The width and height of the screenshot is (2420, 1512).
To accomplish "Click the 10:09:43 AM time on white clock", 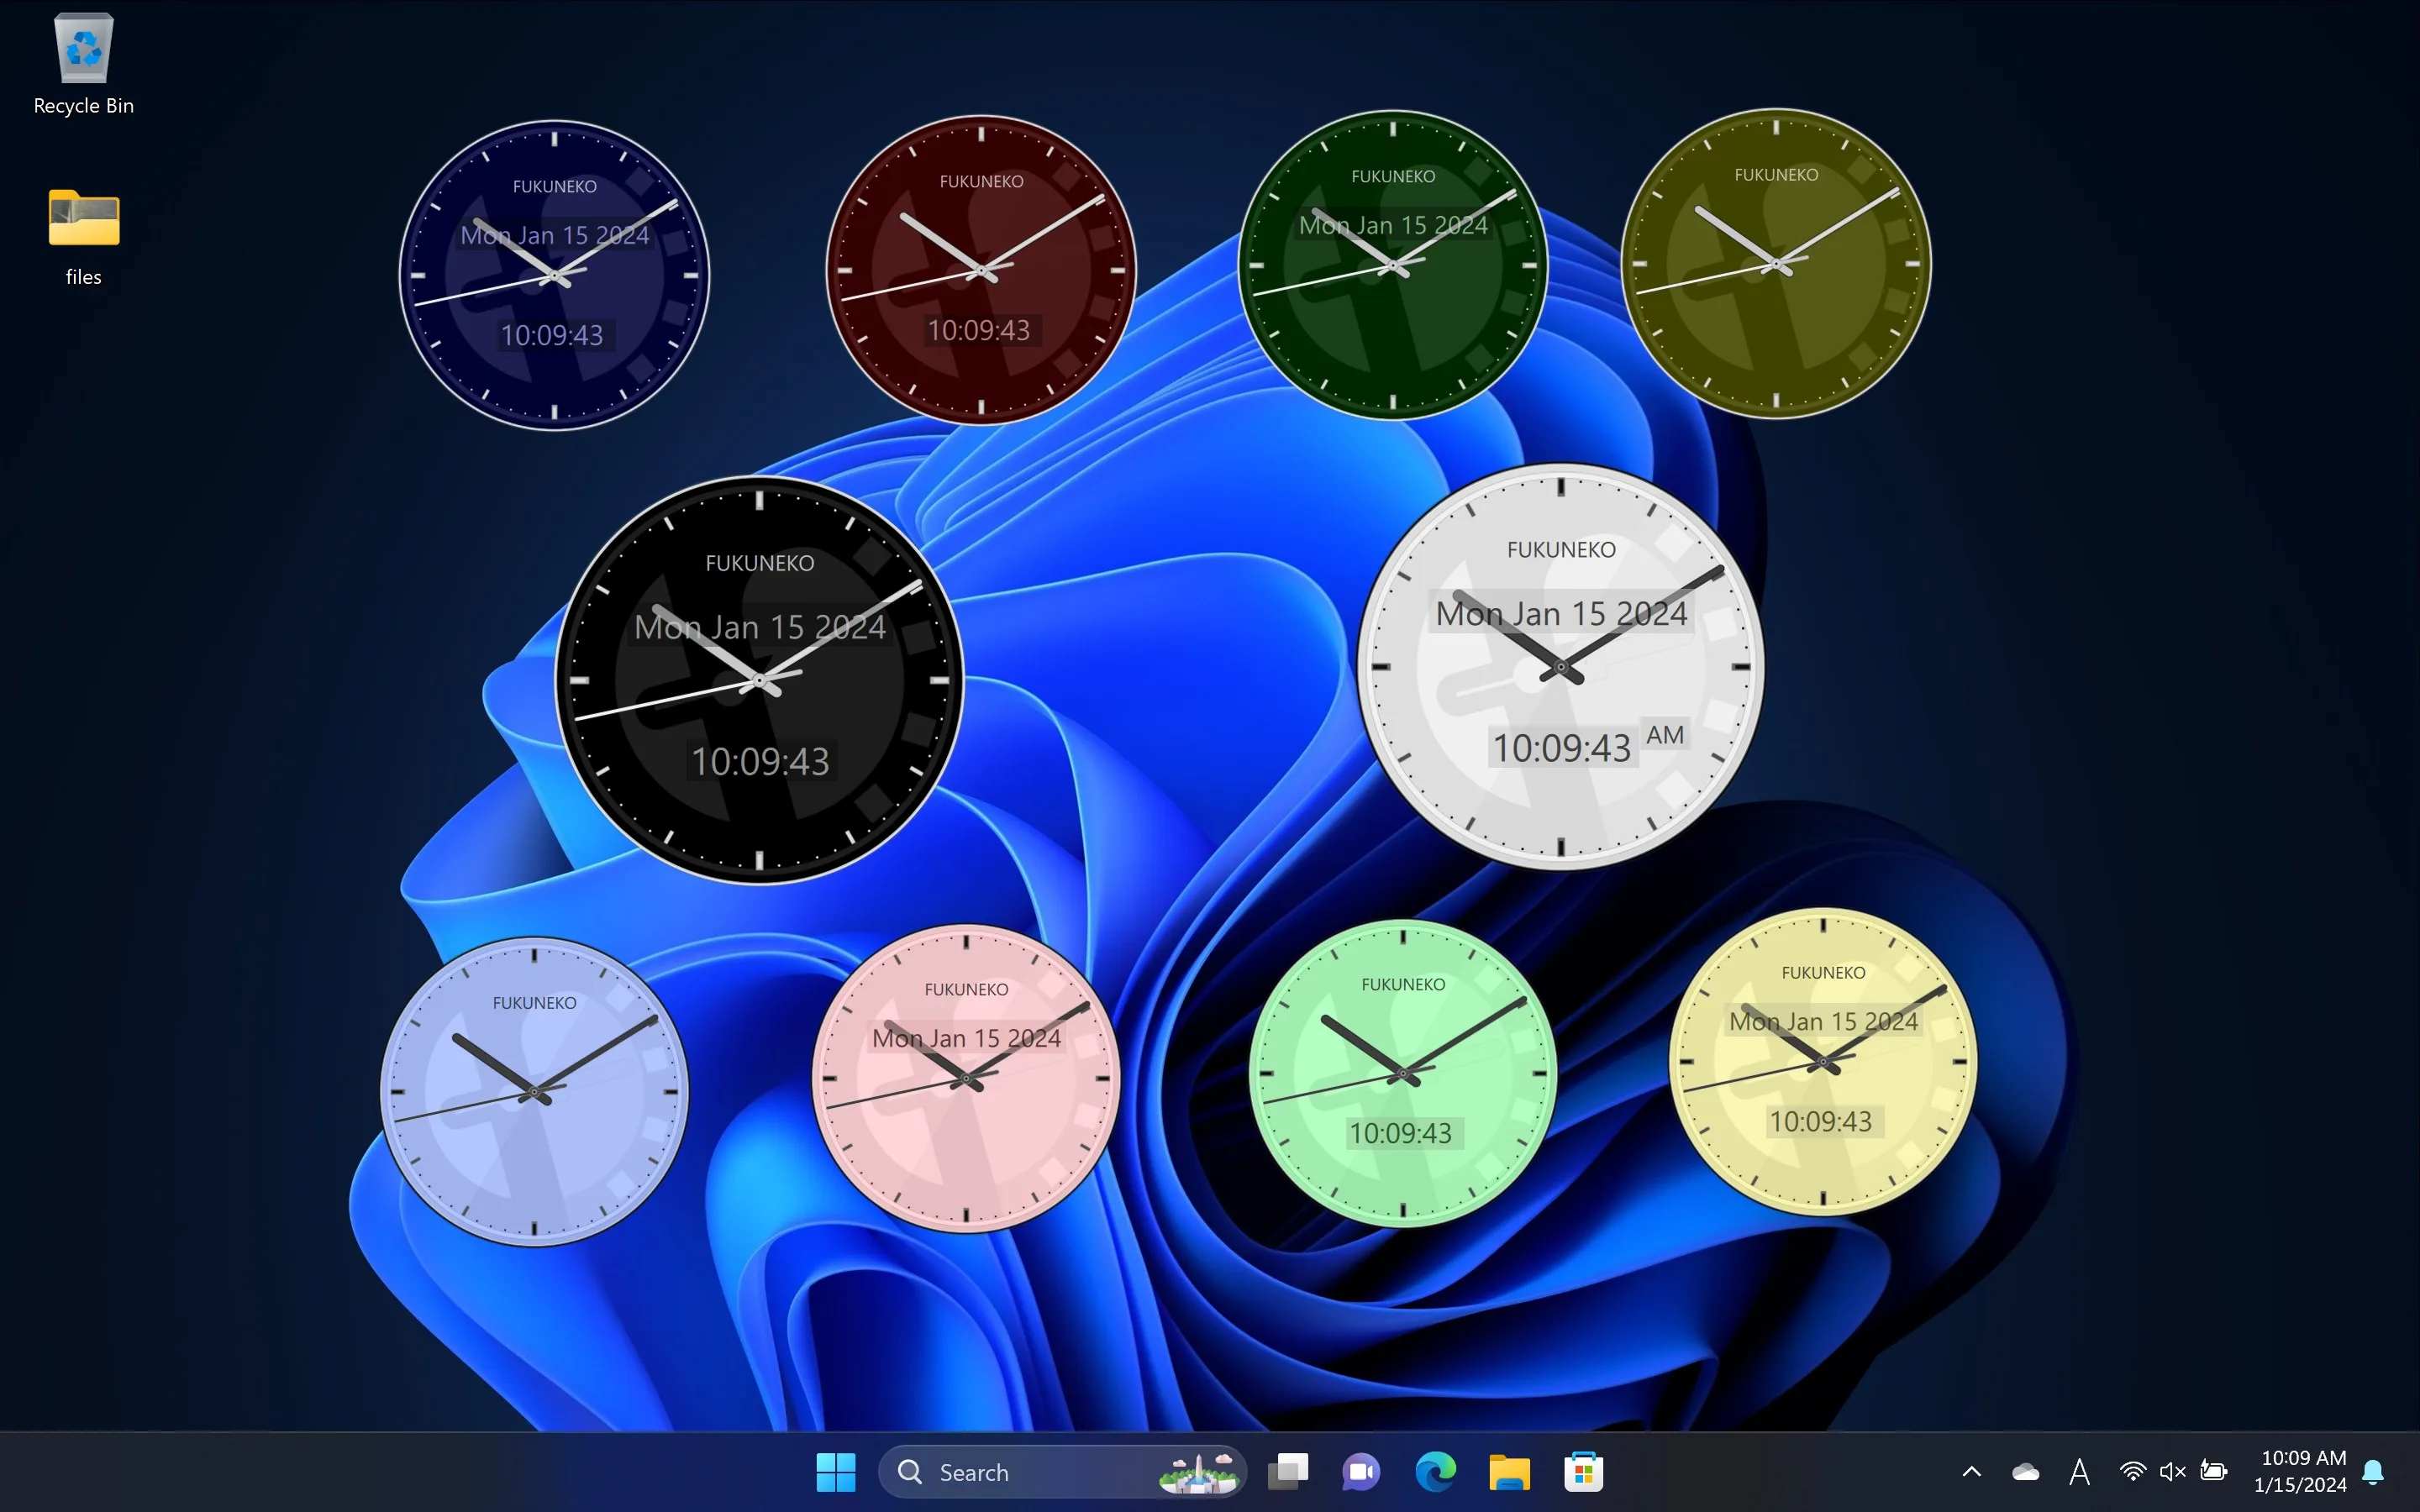I will (1588, 744).
